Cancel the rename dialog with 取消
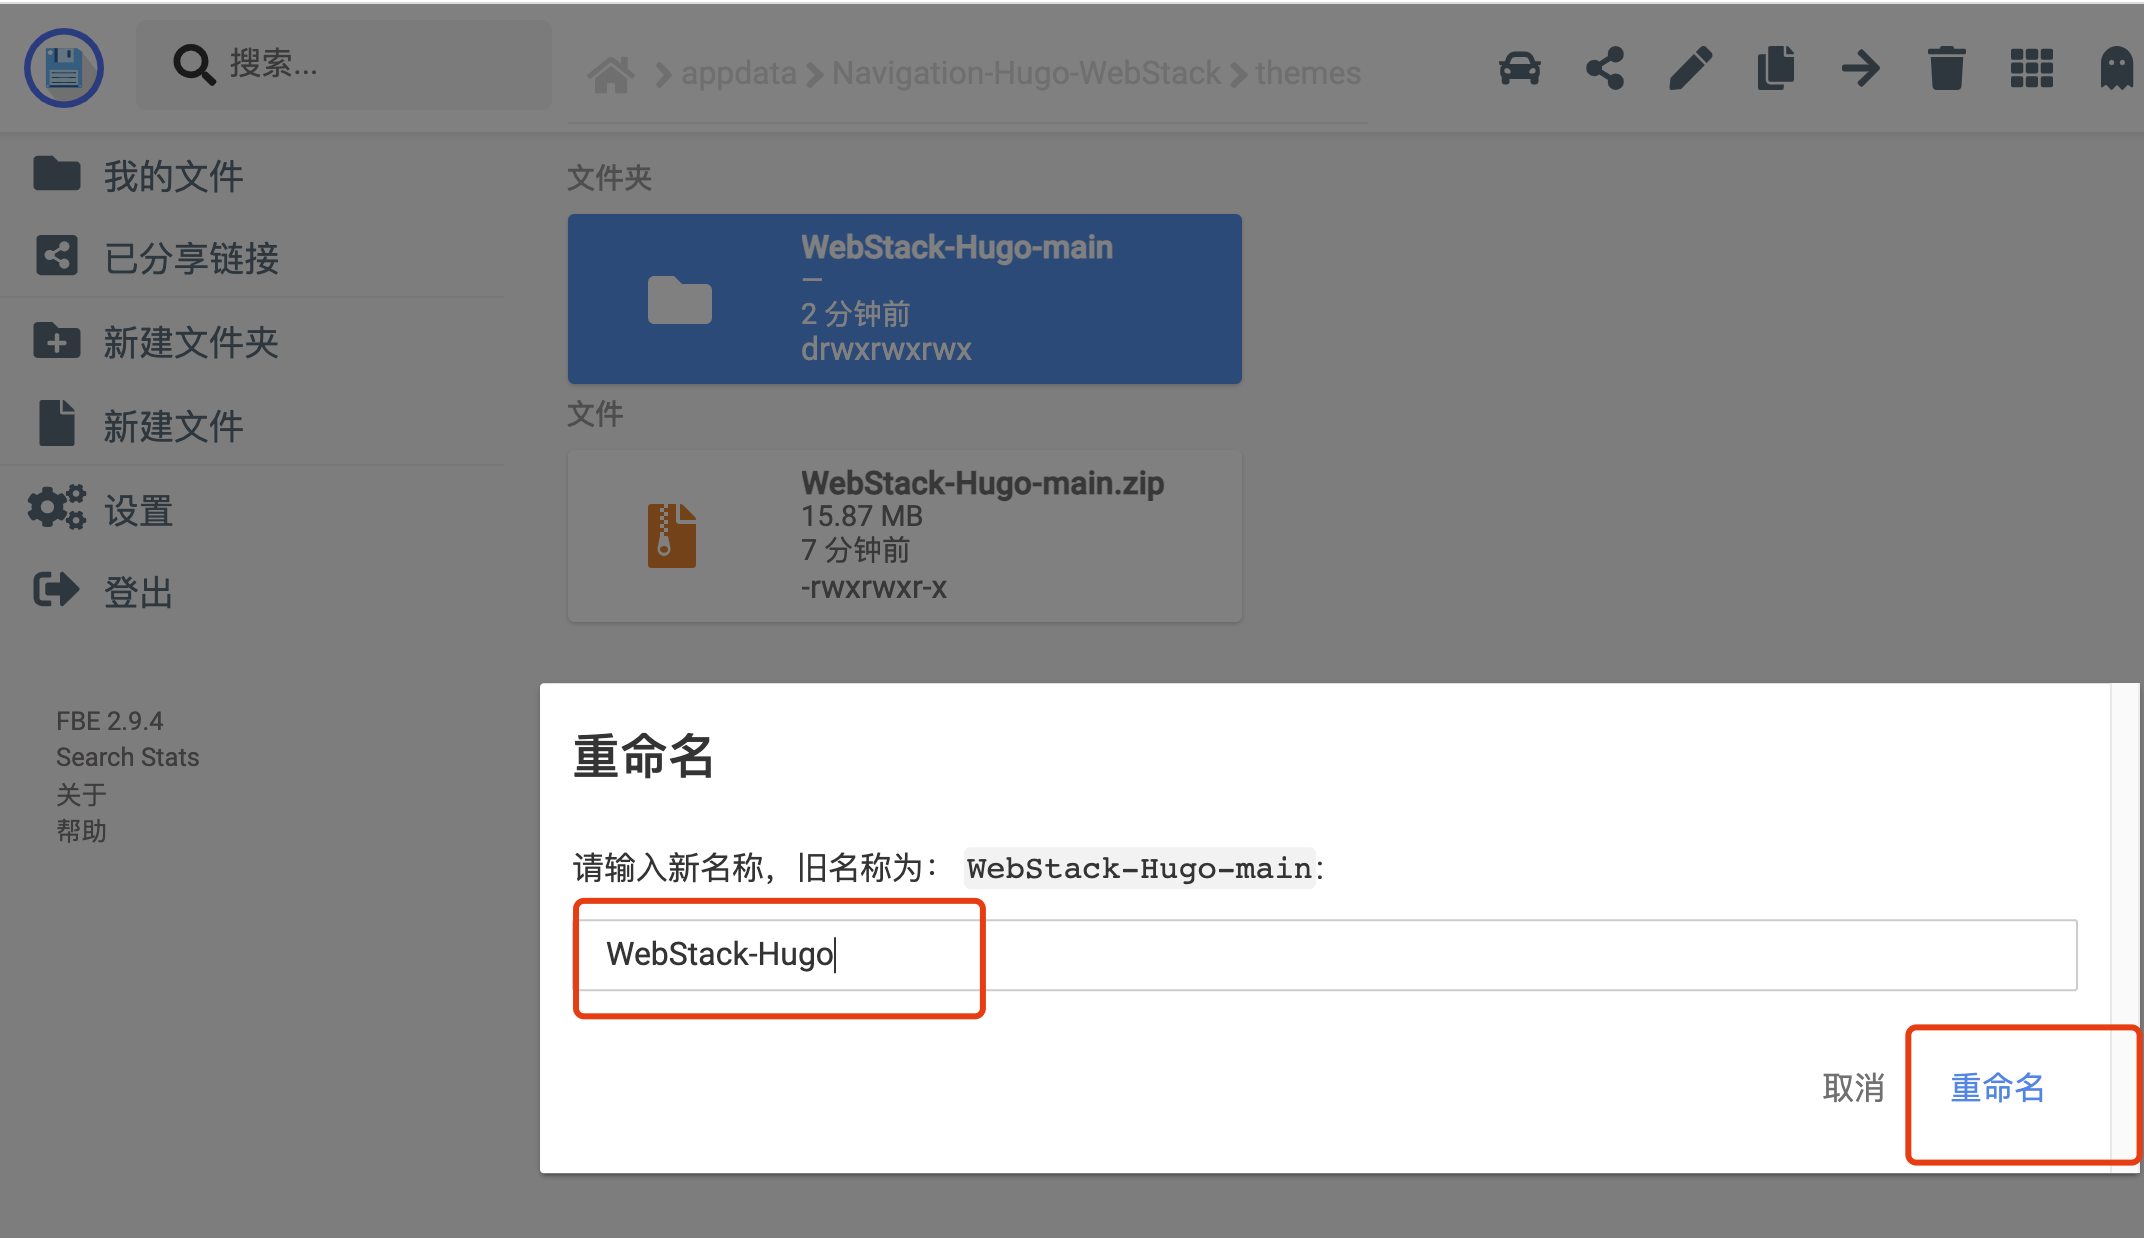Image resolution: width=2144 pixels, height=1238 pixels. click(1854, 1089)
